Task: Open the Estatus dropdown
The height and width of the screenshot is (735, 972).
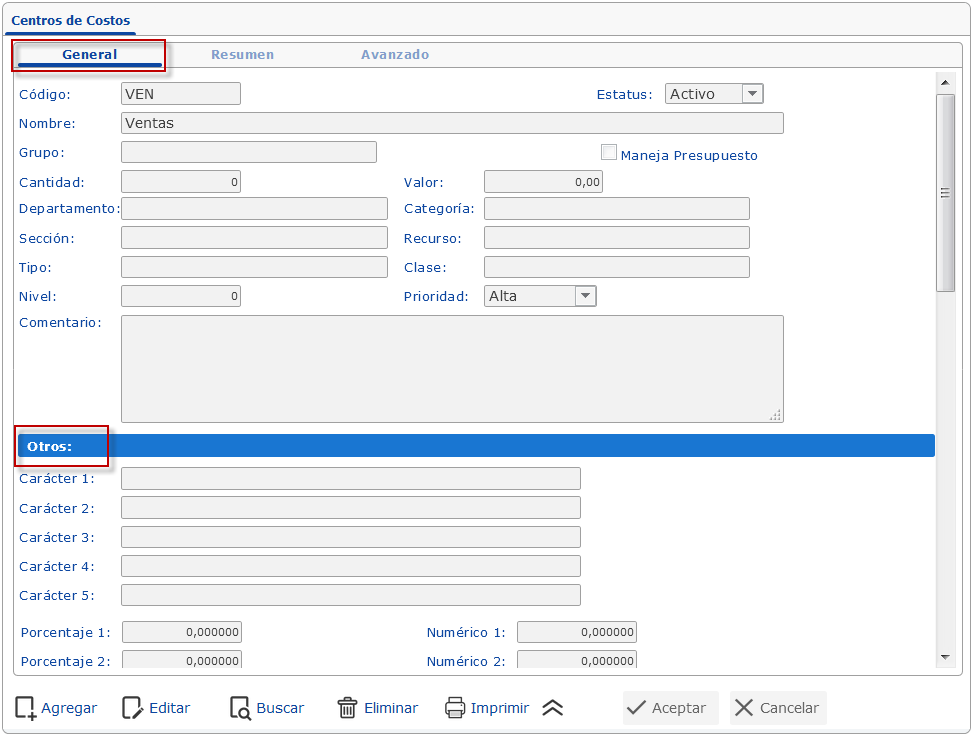Action: pyautogui.click(x=753, y=94)
